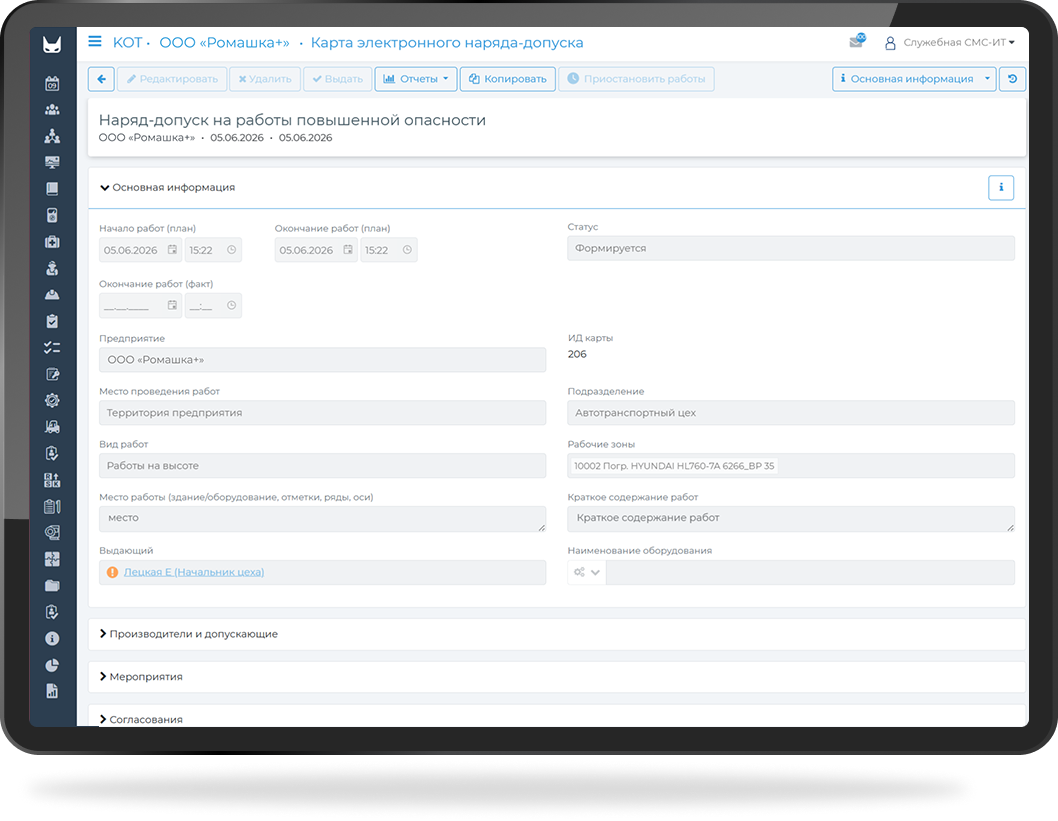
Task: Expand the Согласования section
Action: (x=141, y=719)
